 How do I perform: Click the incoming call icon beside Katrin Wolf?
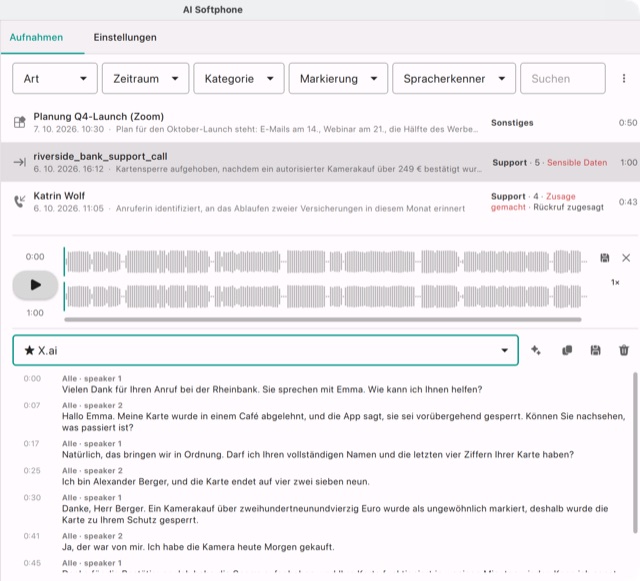click(19, 201)
